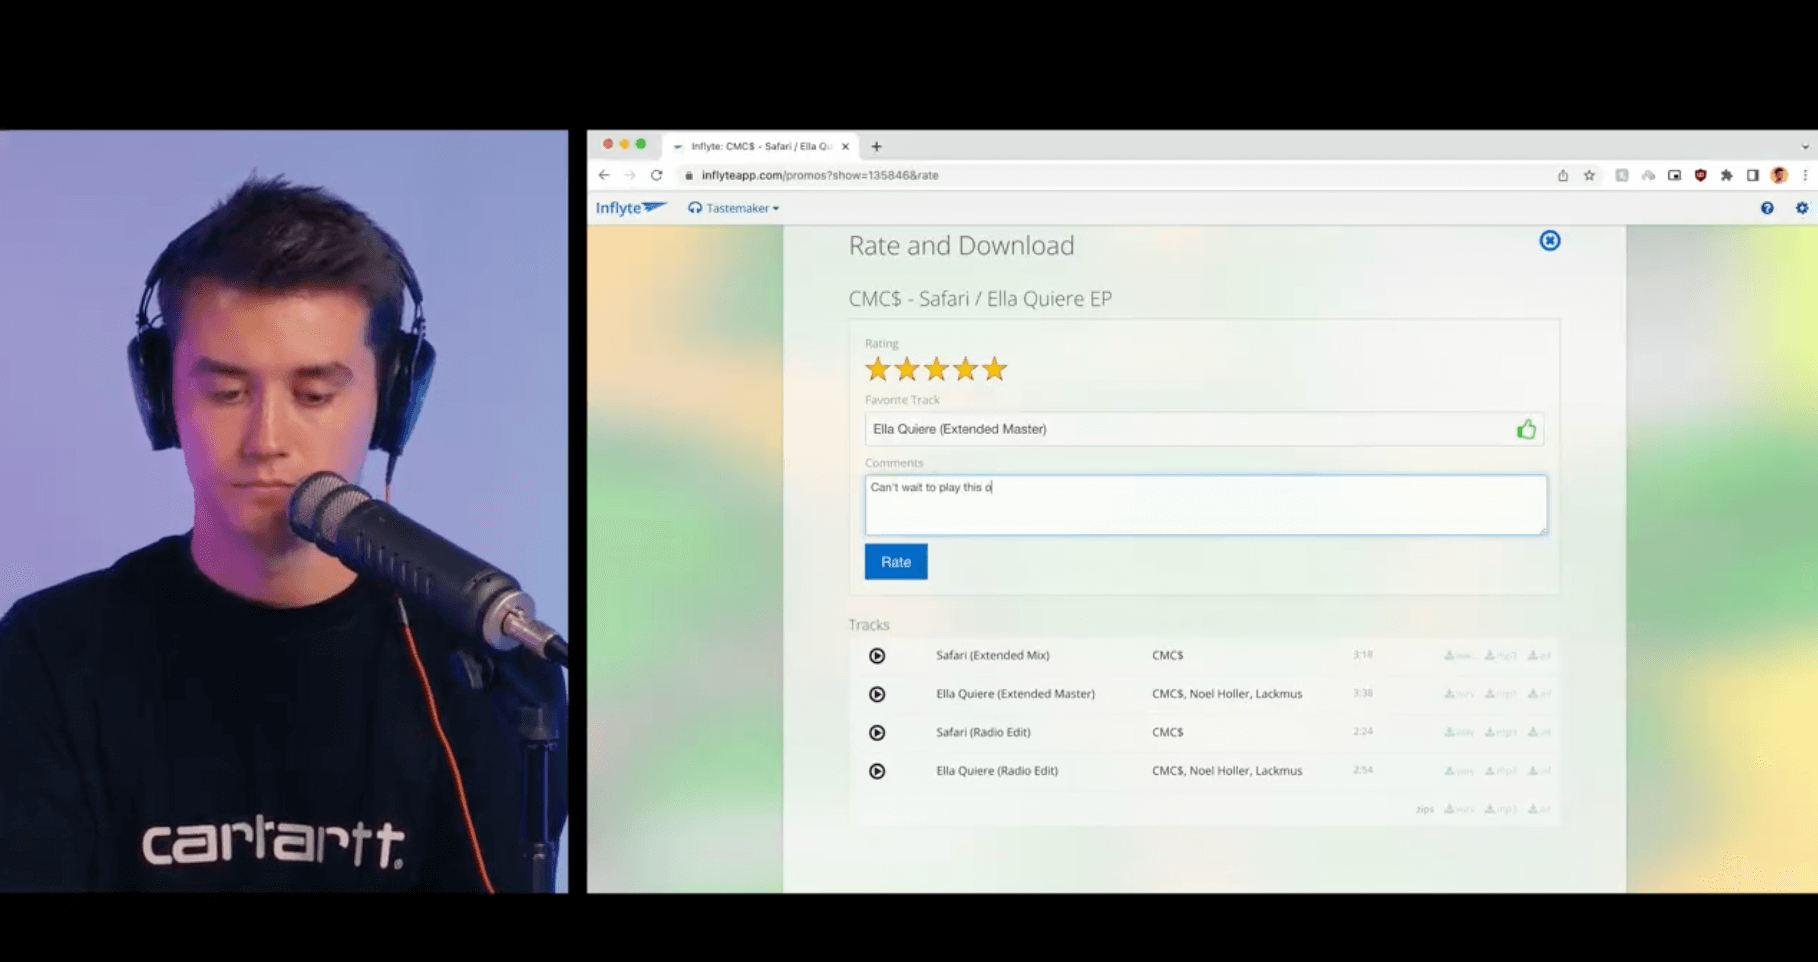Download mp3 of Ella Quiere (Extended Master)
Image resolution: width=1818 pixels, height=962 pixels.
pos(1501,694)
